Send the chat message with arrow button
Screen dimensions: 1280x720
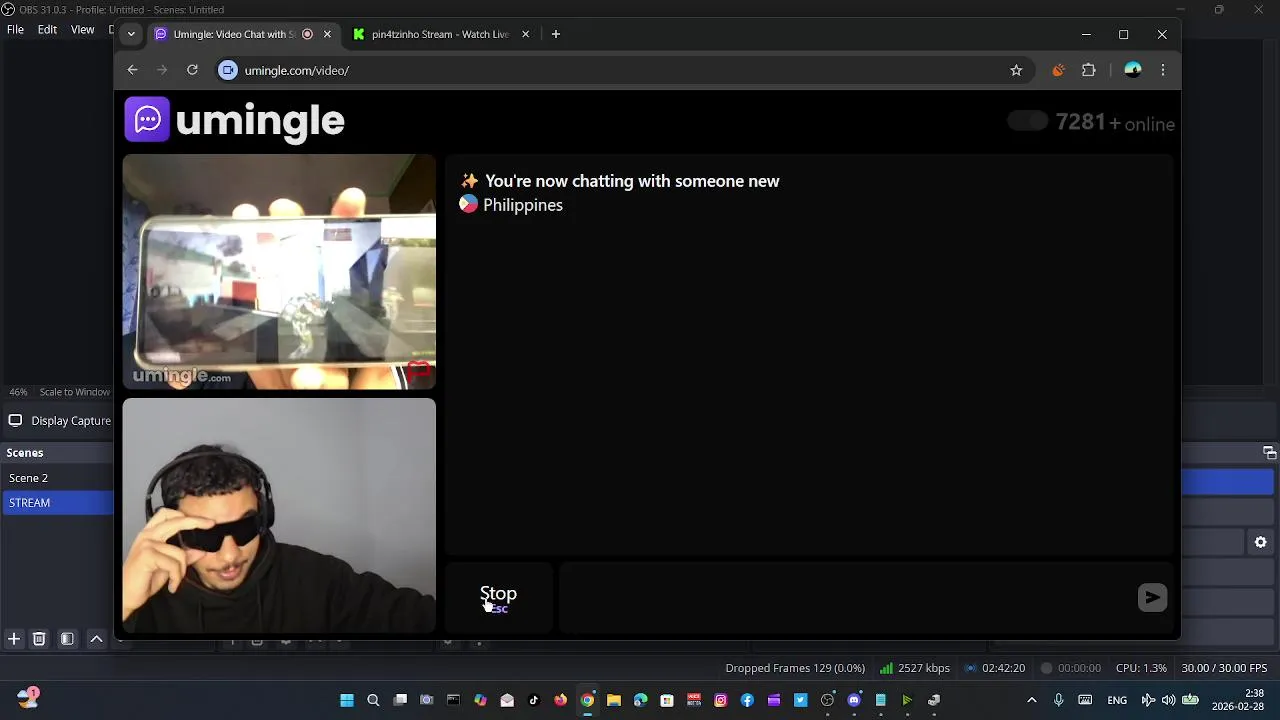1152,597
